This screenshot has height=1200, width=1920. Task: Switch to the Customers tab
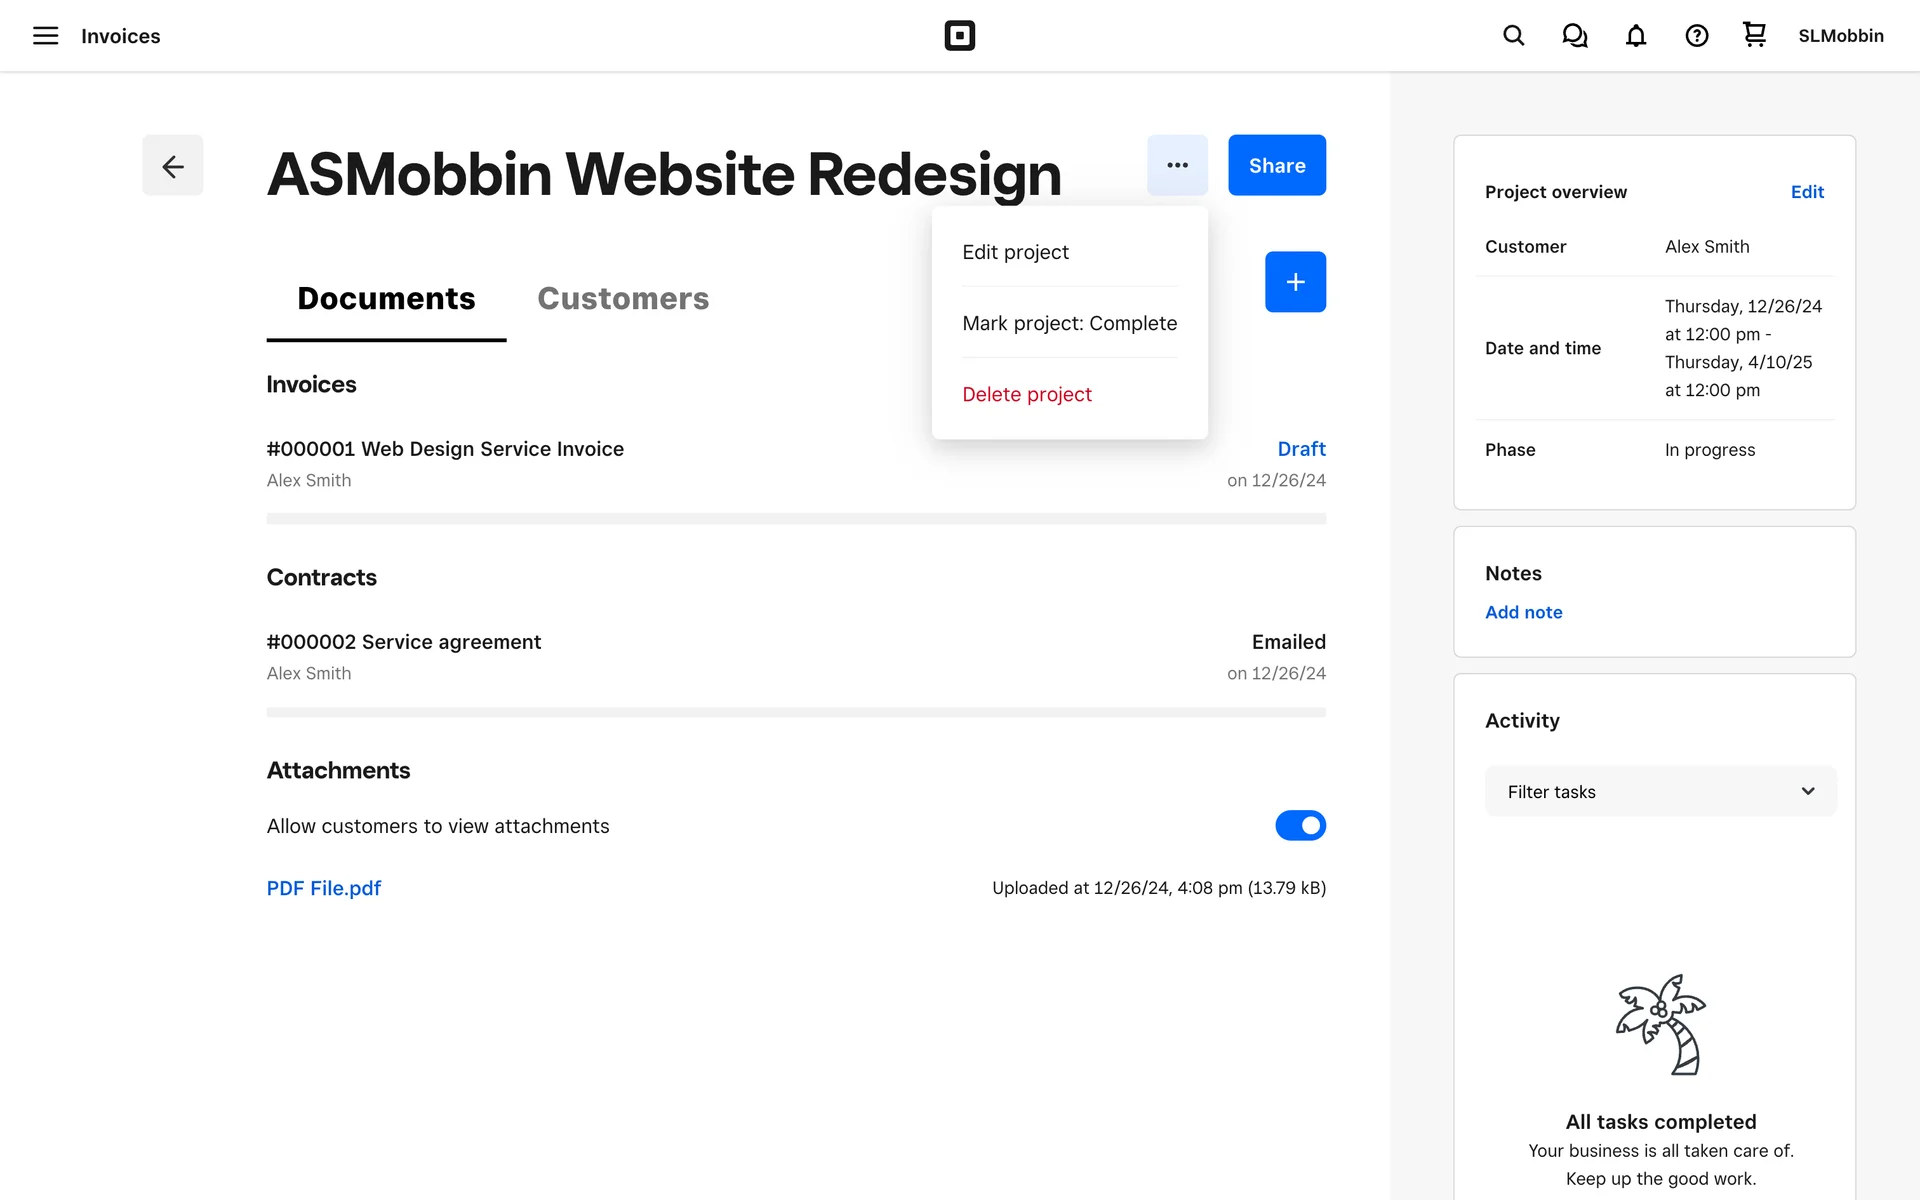tap(623, 298)
